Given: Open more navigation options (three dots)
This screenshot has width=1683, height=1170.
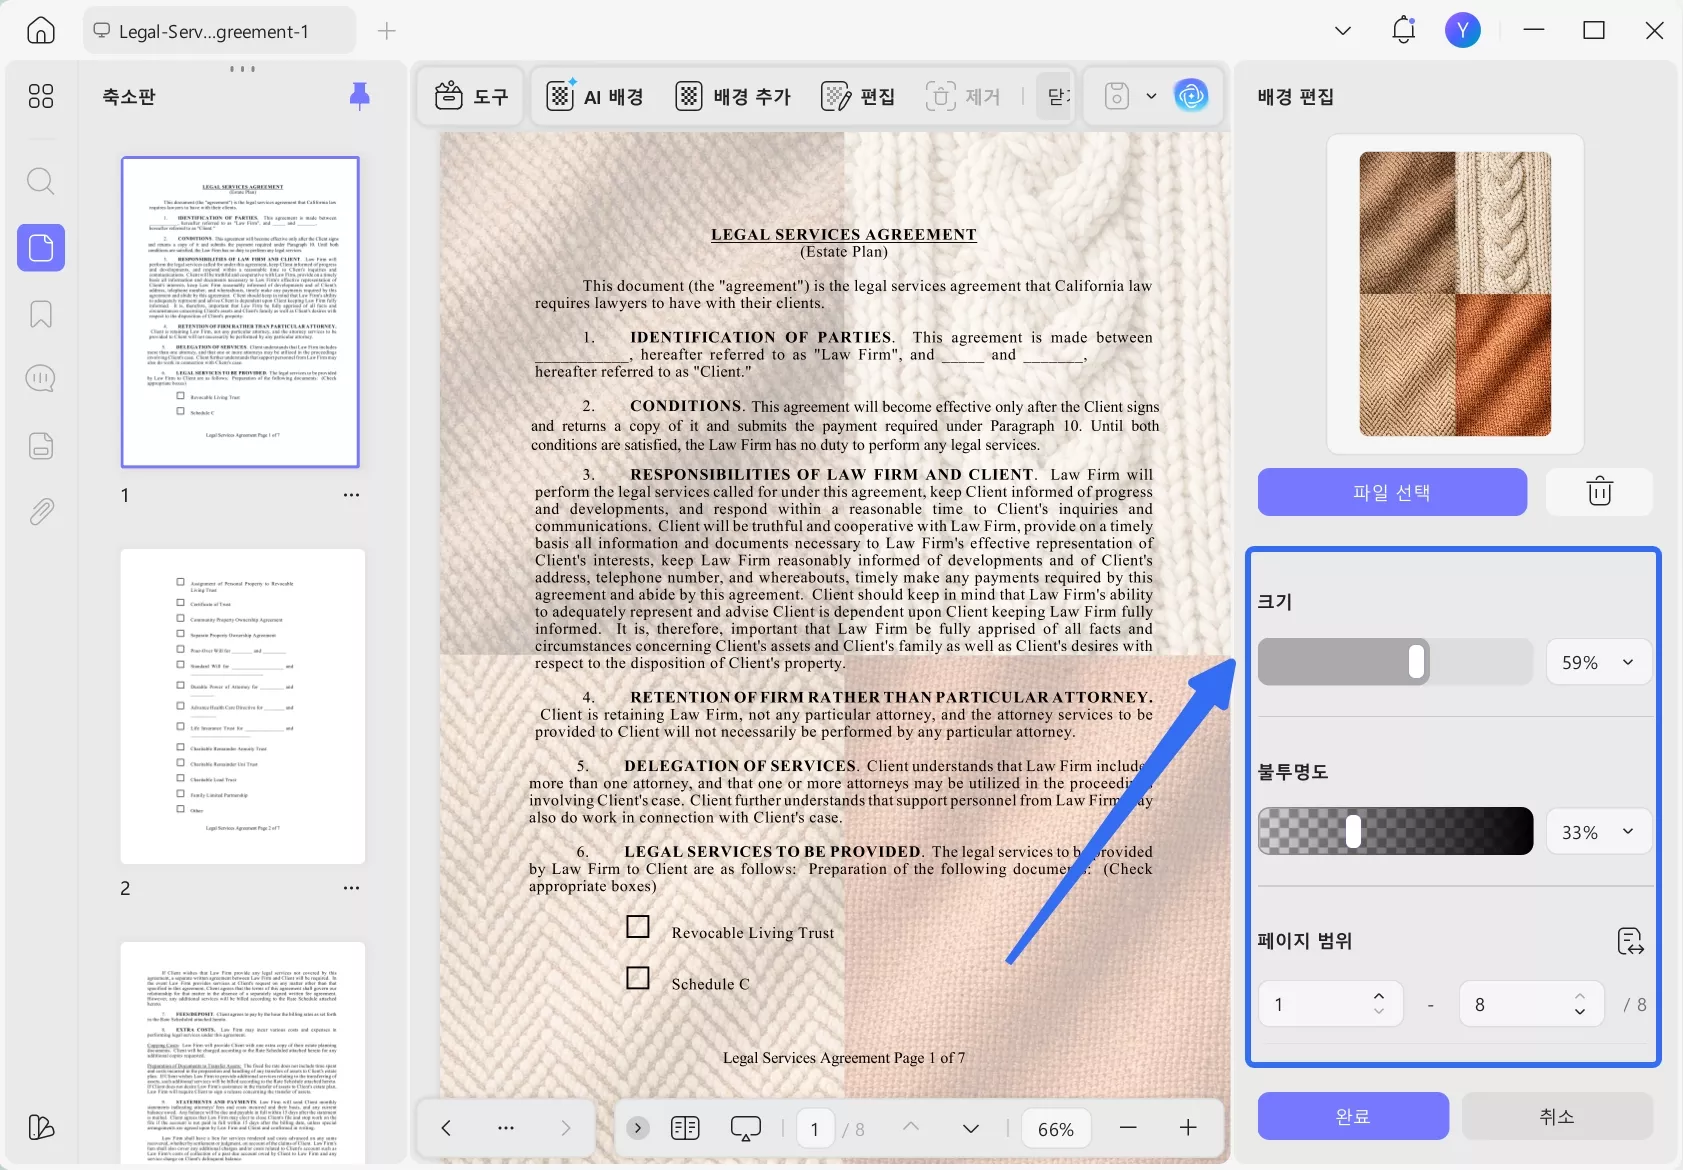Looking at the screenshot, I should [506, 1128].
